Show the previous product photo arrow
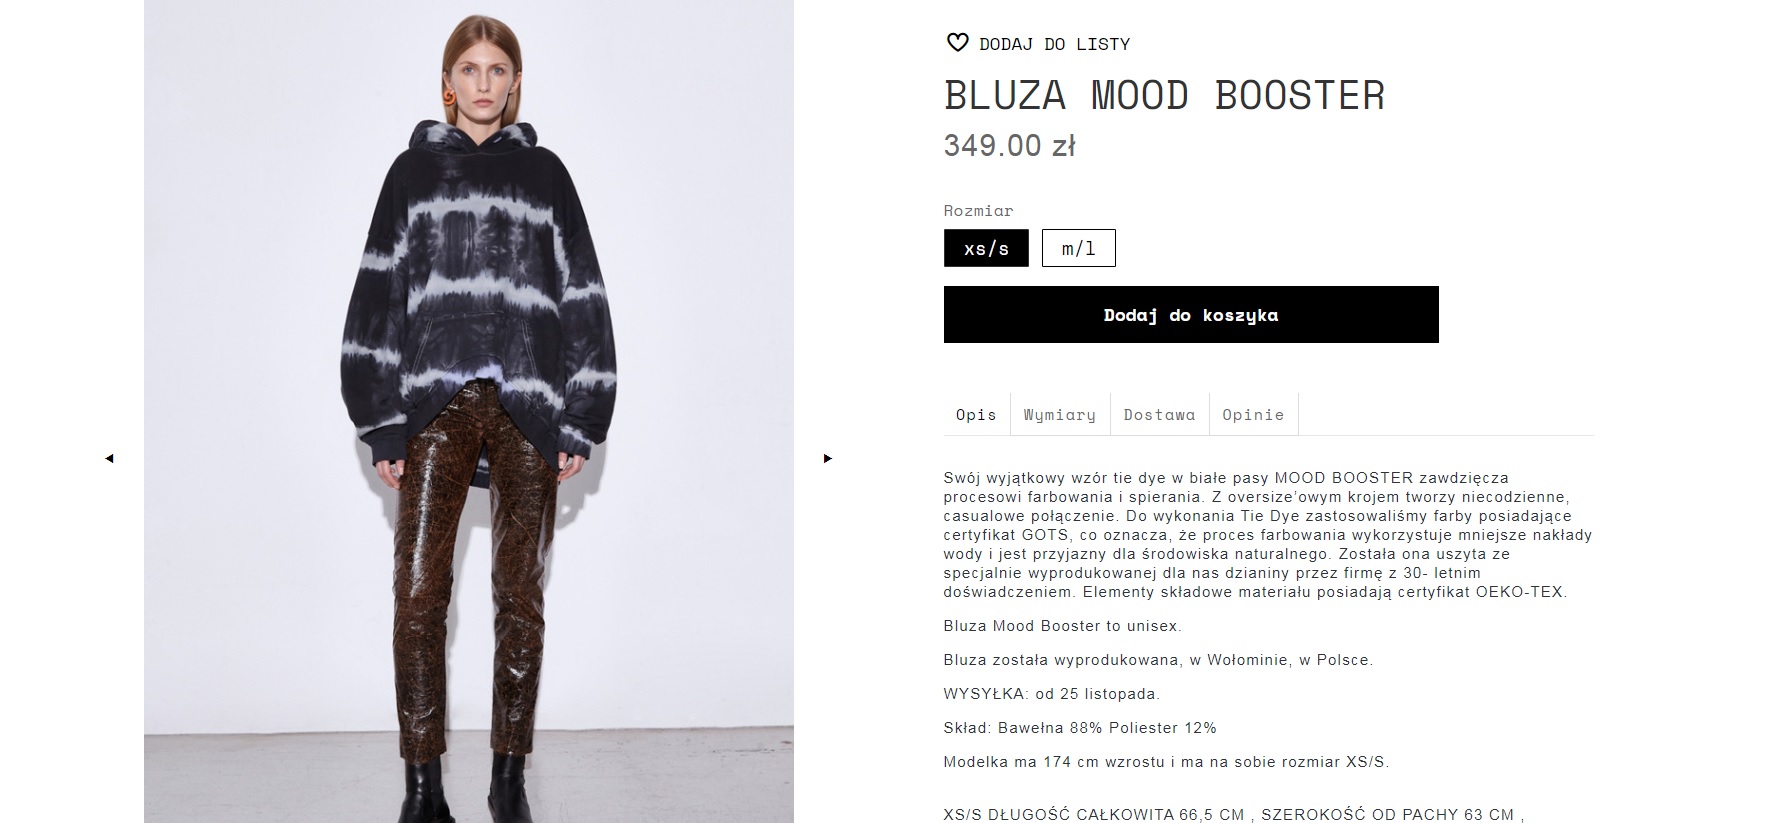This screenshot has width=1767, height=823. (109, 458)
